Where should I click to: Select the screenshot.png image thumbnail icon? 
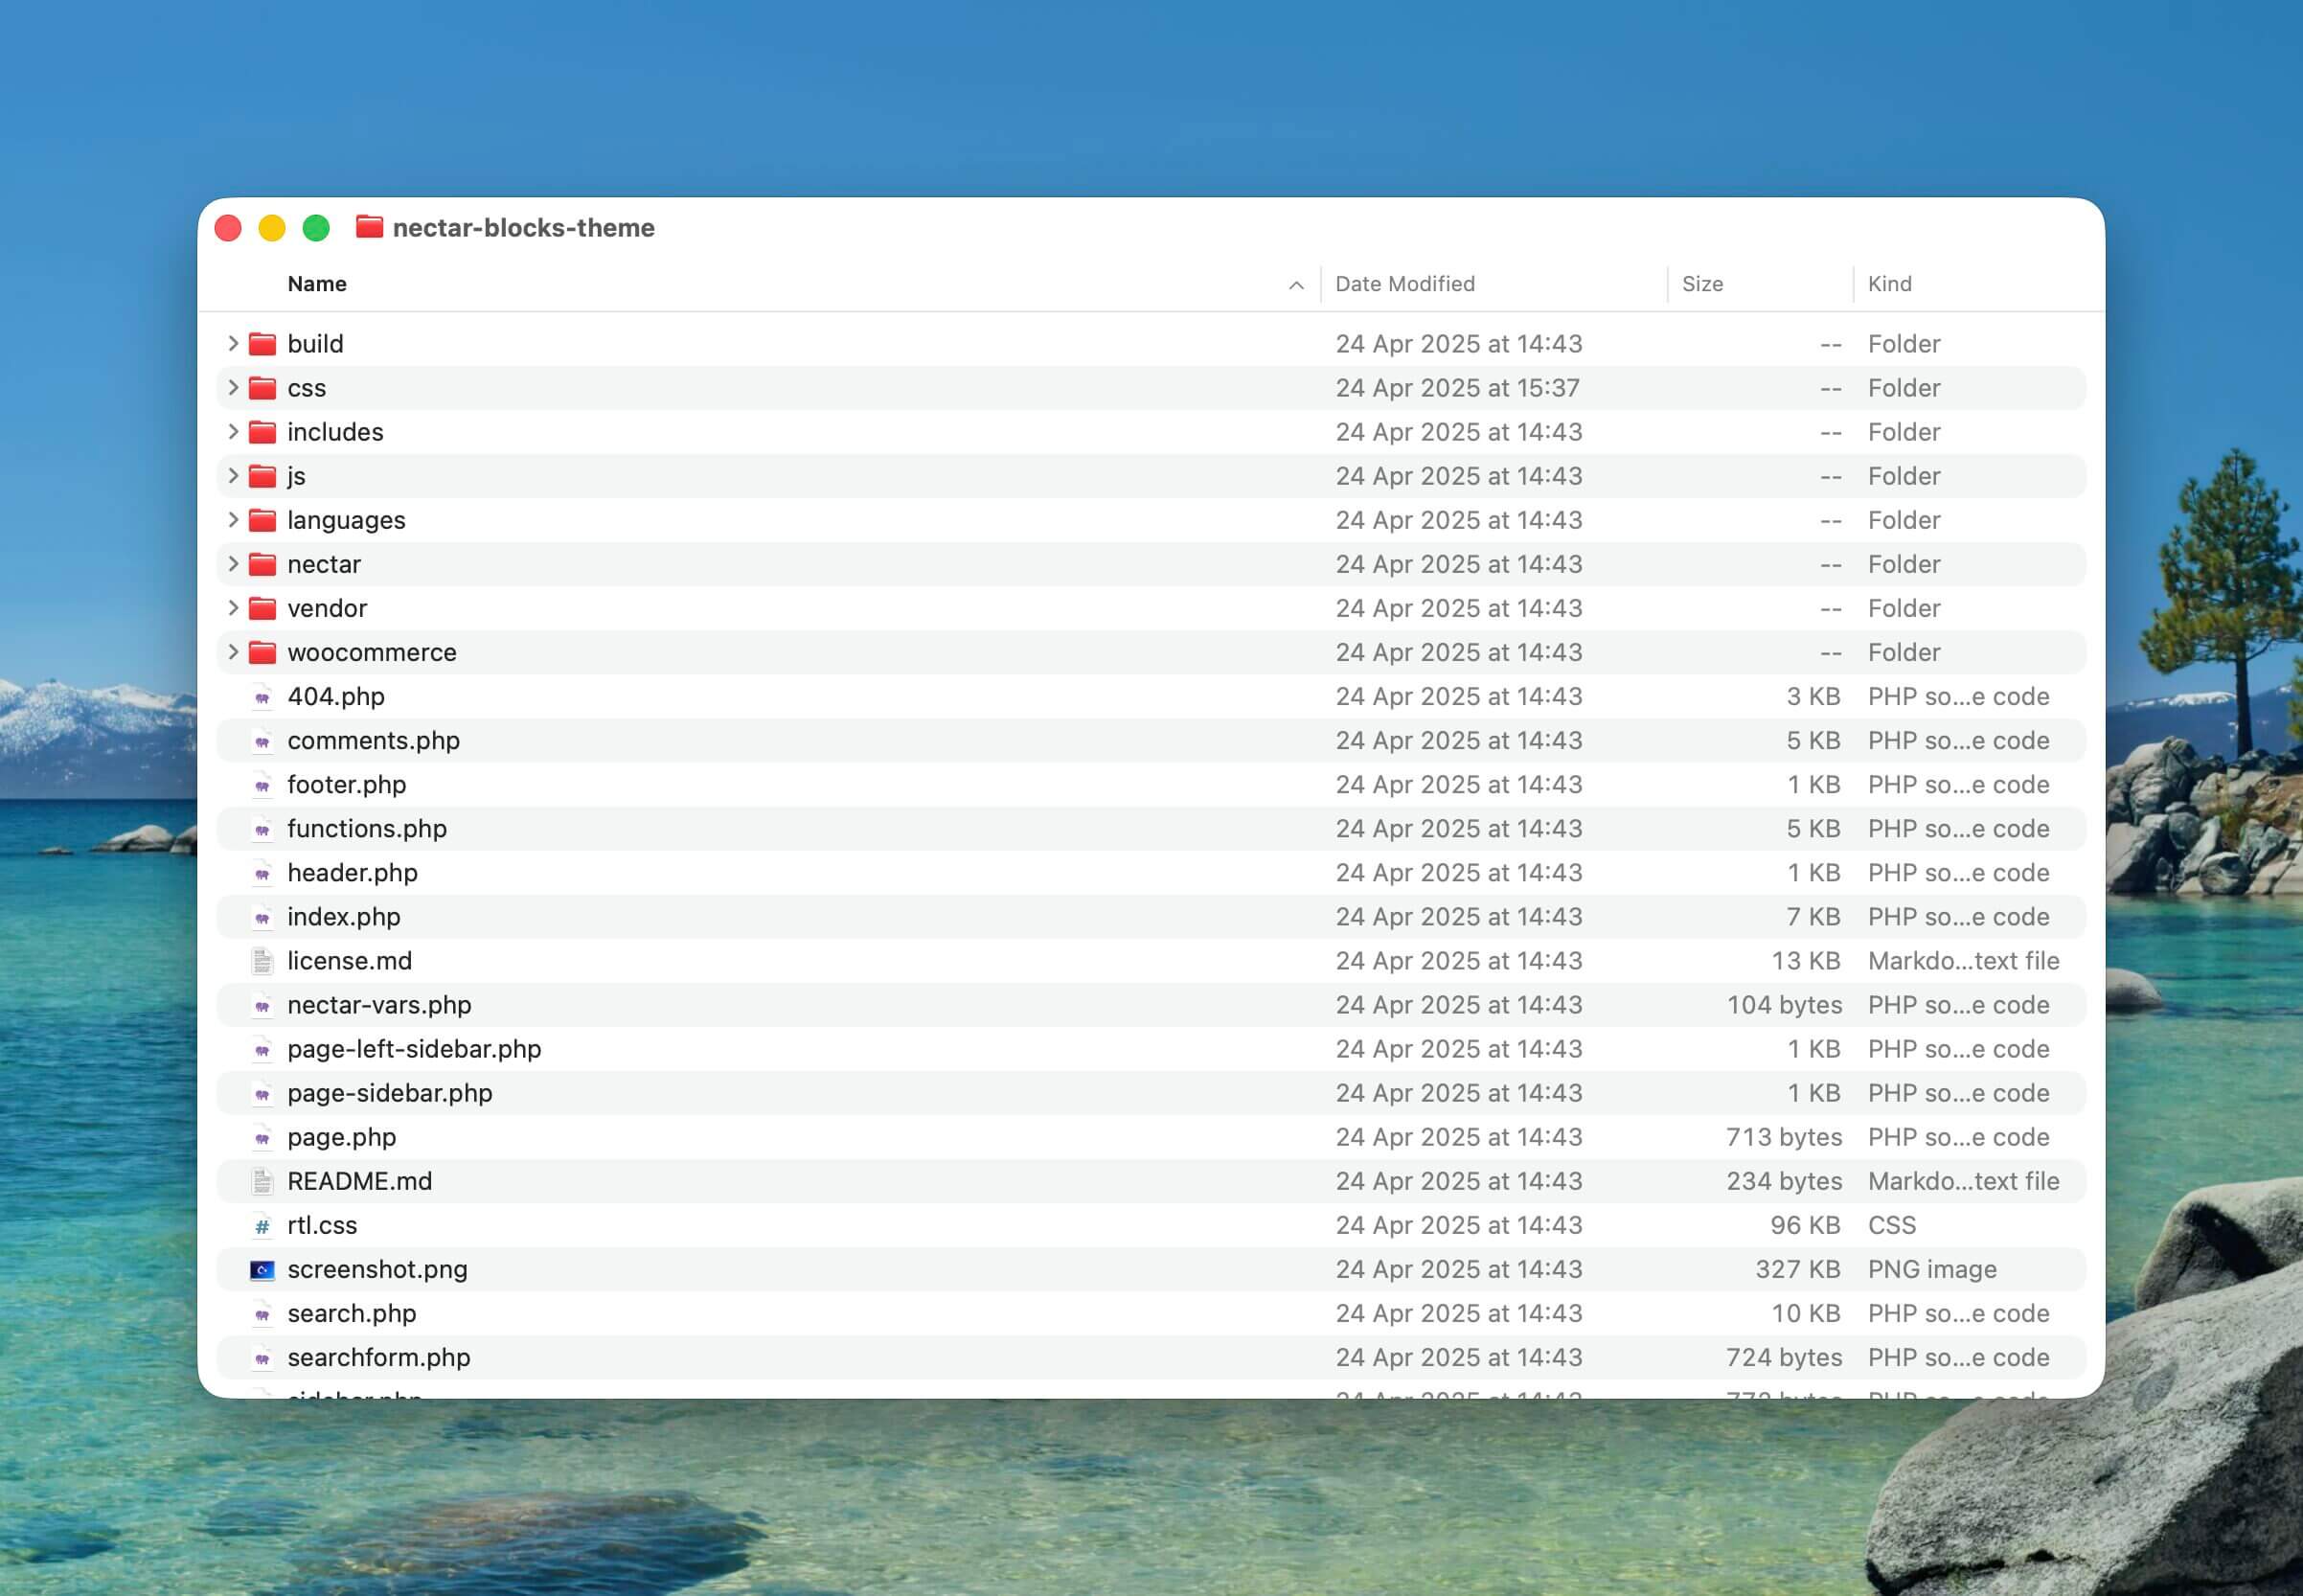(x=262, y=1270)
